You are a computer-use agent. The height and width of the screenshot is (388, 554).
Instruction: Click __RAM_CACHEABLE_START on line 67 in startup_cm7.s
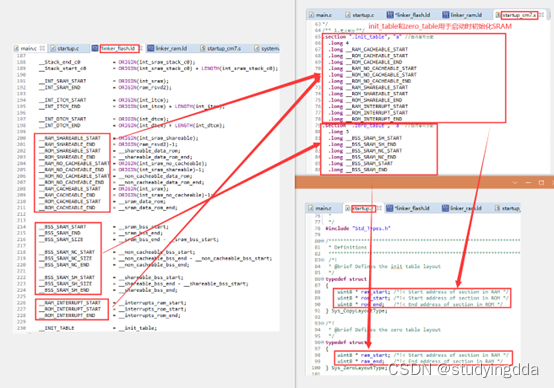tap(377, 49)
